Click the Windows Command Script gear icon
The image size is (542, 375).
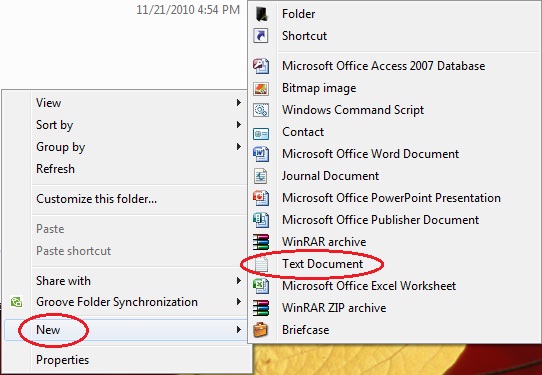click(261, 110)
